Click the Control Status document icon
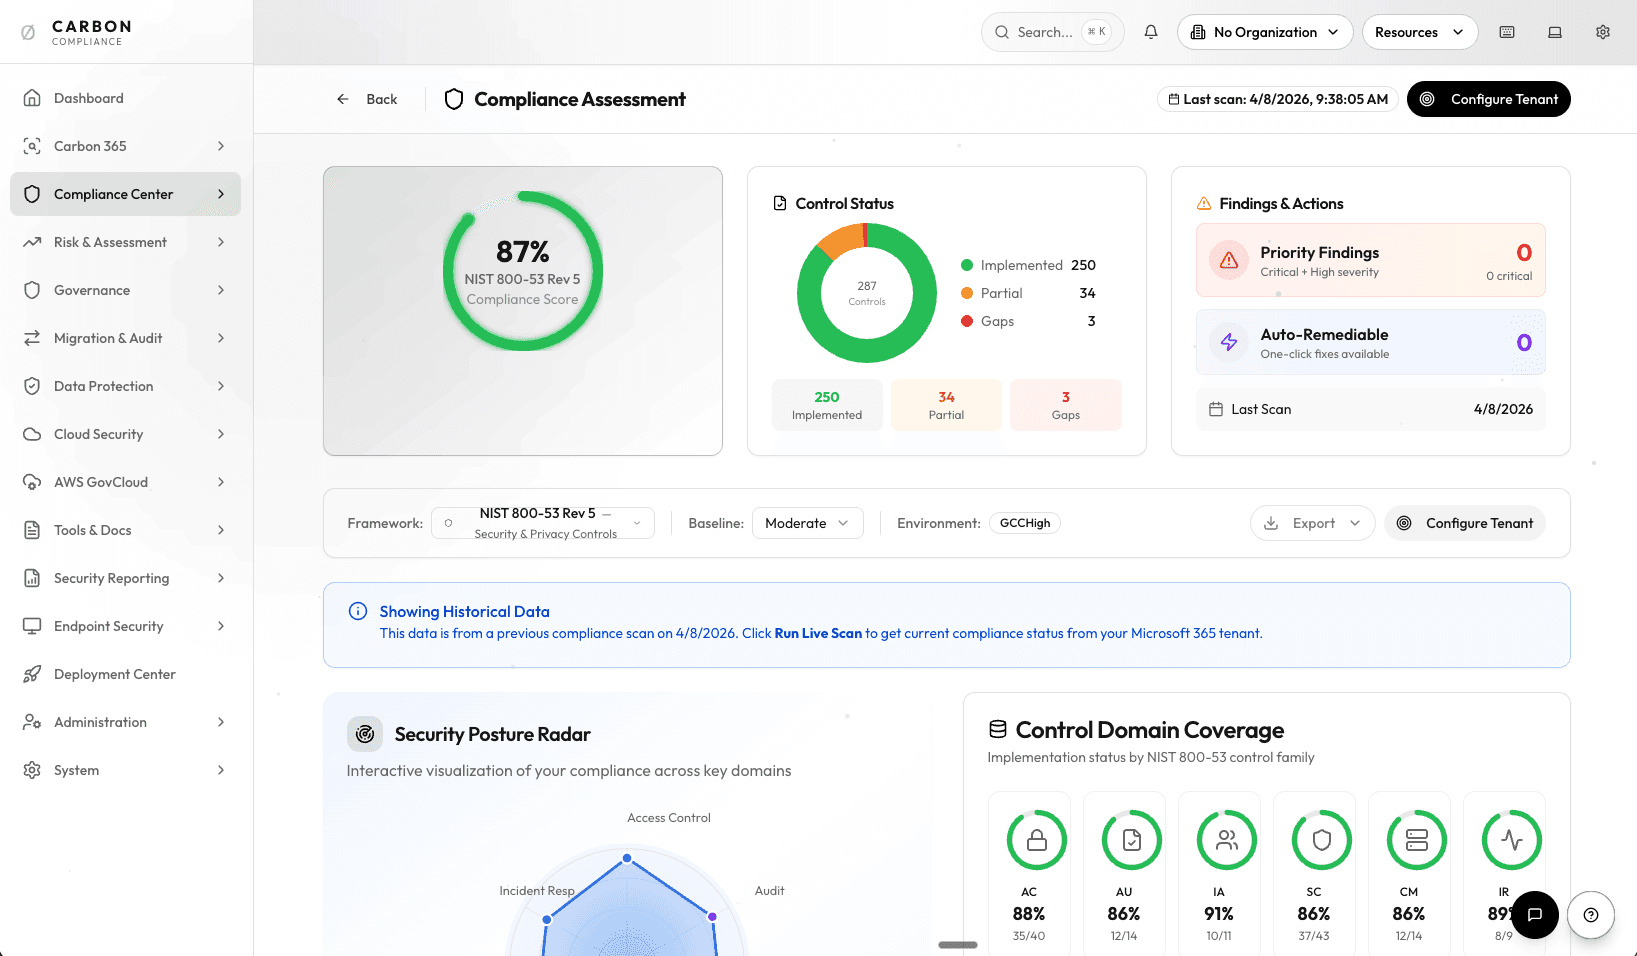Image resolution: width=1637 pixels, height=956 pixels. (780, 203)
